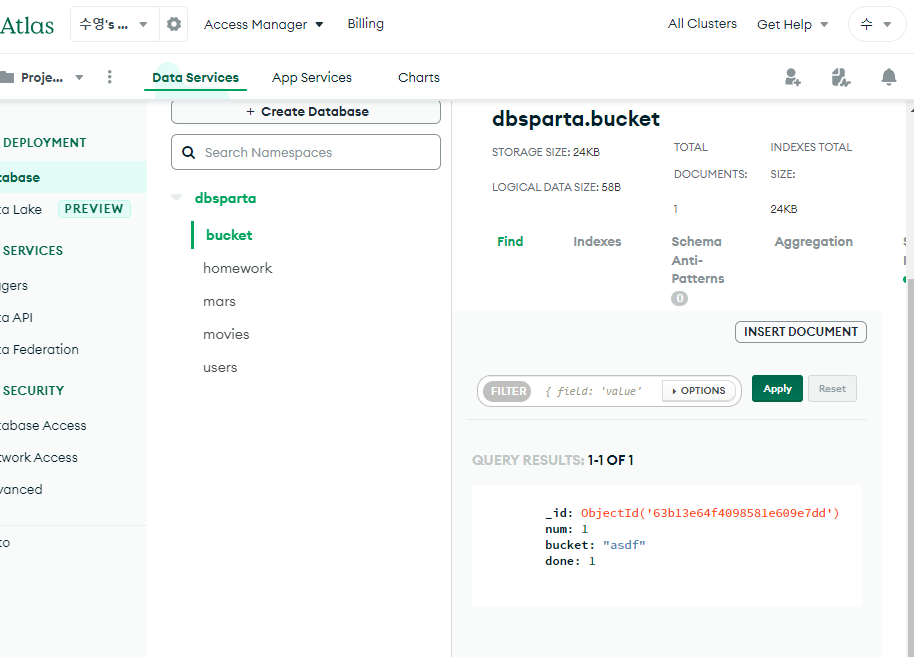Reset the query filter
Viewport: 914px width, 657px height.
click(832, 389)
